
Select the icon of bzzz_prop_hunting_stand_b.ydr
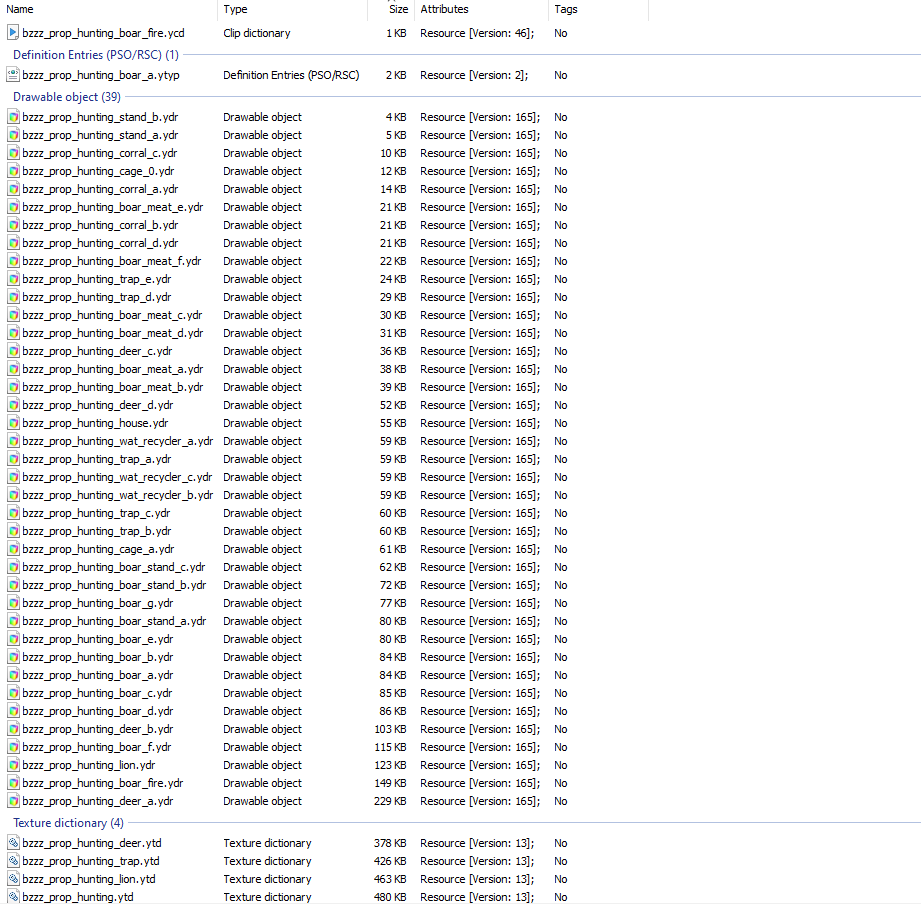[x=13, y=117]
